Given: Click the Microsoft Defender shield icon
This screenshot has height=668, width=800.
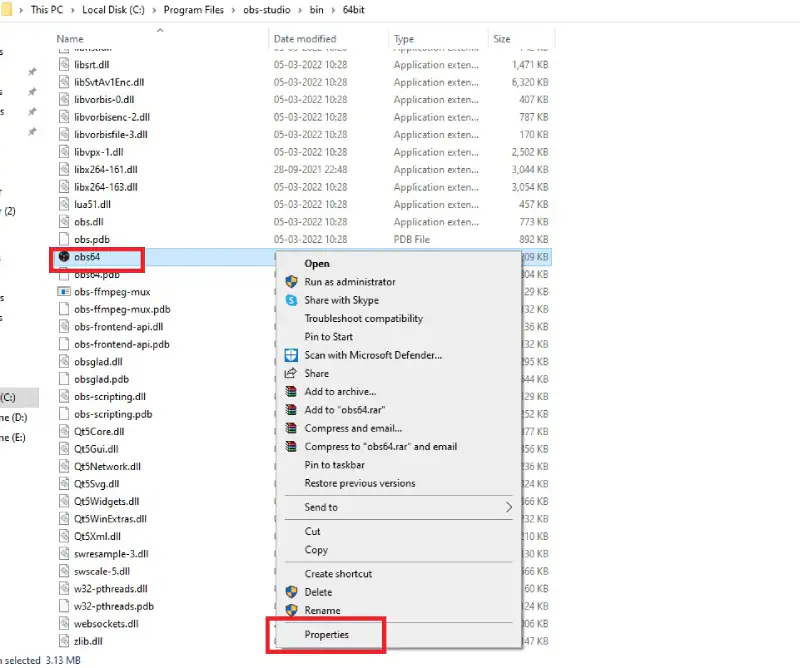Looking at the screenshot, I should 291,355.
